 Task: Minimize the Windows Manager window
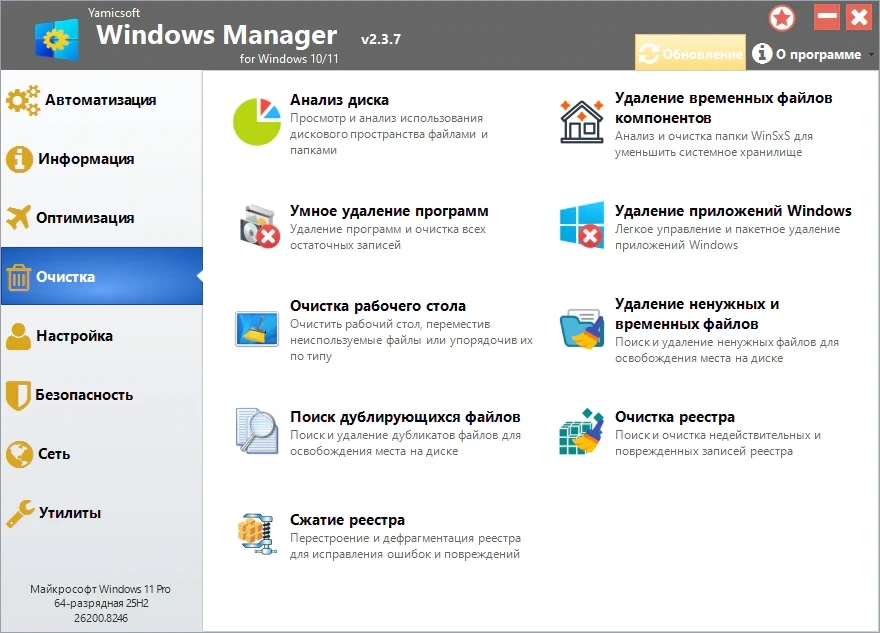click(x=827, y=17)
